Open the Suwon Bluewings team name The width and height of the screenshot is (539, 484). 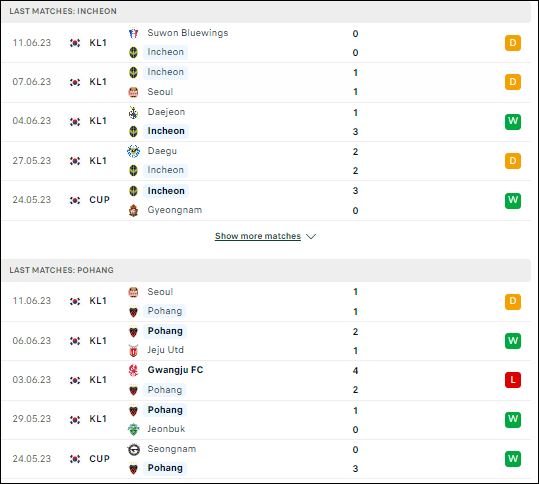pyautogui.click(x=188, y=33)
